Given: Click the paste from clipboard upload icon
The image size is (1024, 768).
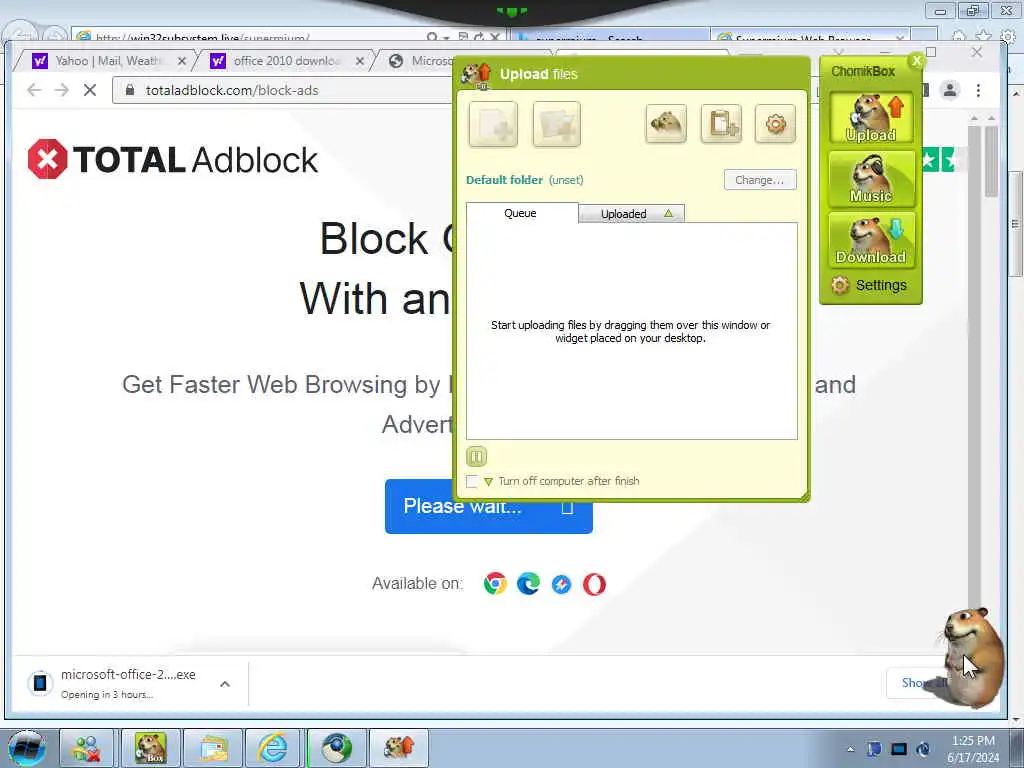Looking at the screenshot, I should click(722, 123).
